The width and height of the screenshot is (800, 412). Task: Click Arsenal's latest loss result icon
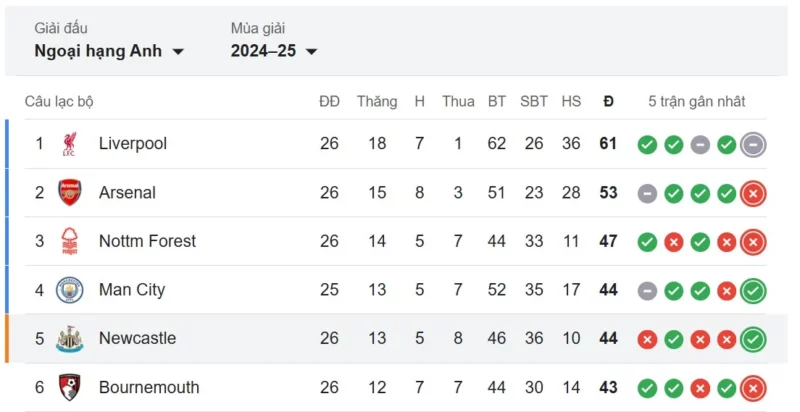753,193
